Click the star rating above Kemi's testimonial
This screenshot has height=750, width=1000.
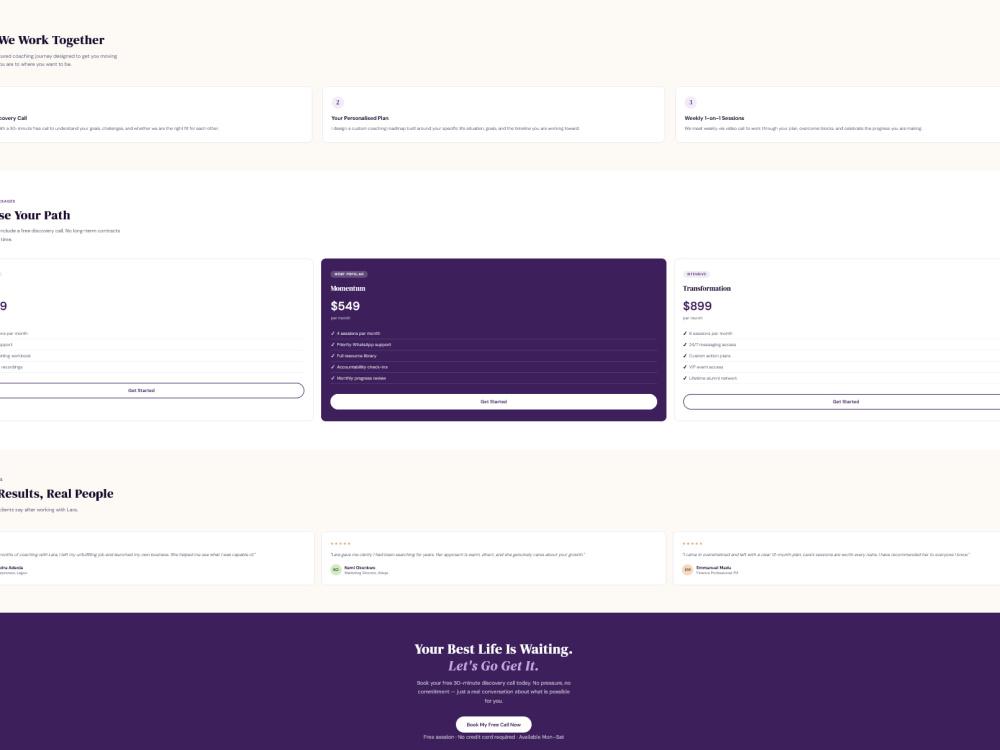pos(341,544)
